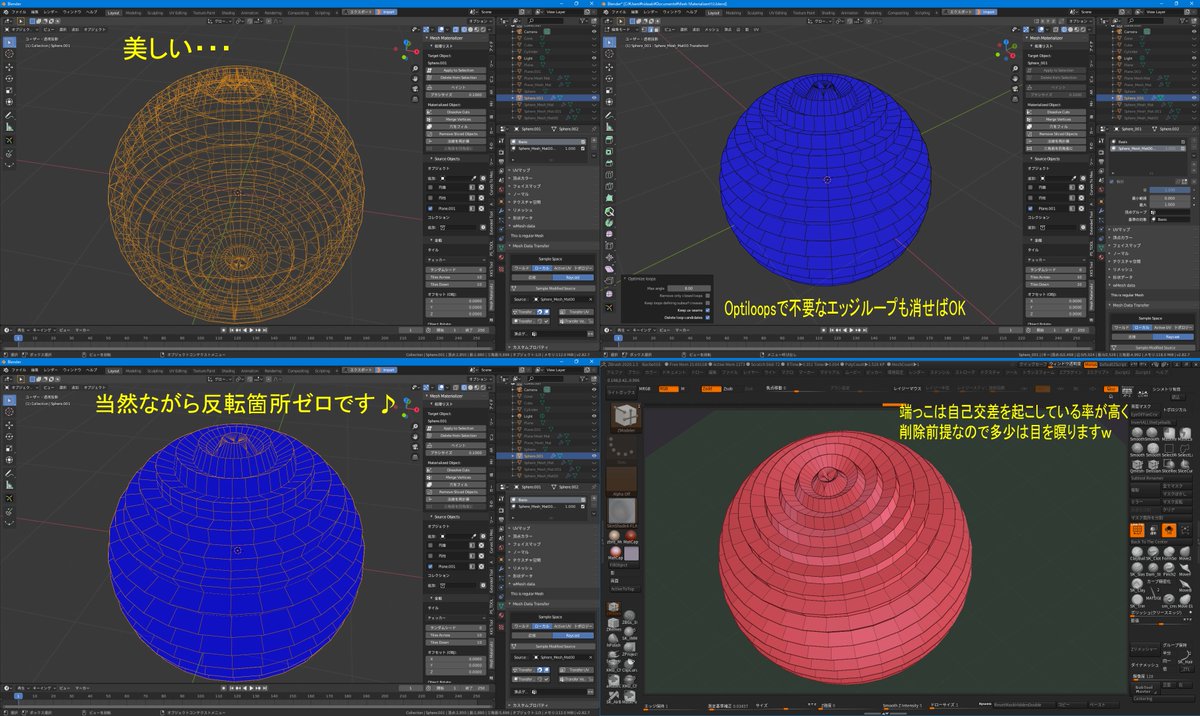
Task: Click 'Dissolve Cuts' in 美しい window
Action: coord(456,111)
